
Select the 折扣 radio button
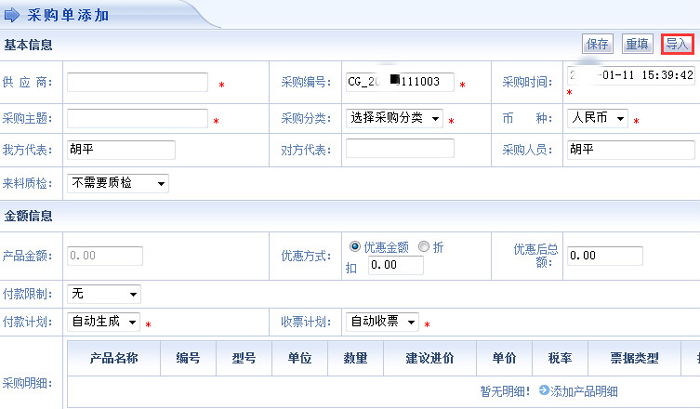coord(424,247)
